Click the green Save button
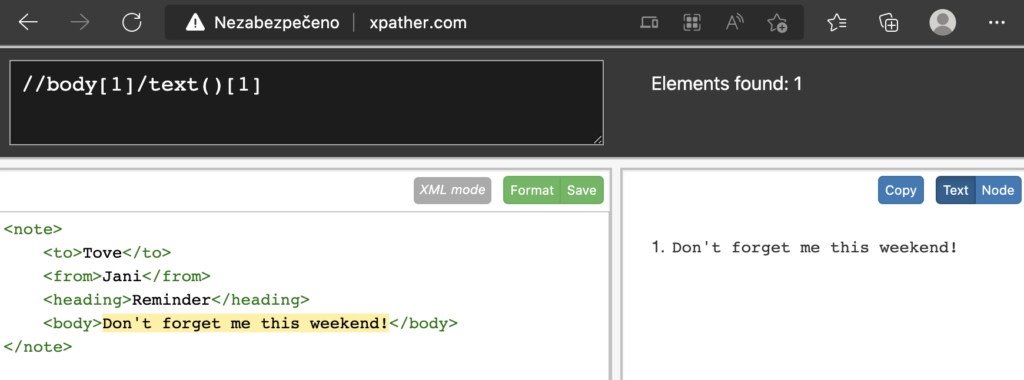This screenshot has height=380, width=1024. click(582, 190)
